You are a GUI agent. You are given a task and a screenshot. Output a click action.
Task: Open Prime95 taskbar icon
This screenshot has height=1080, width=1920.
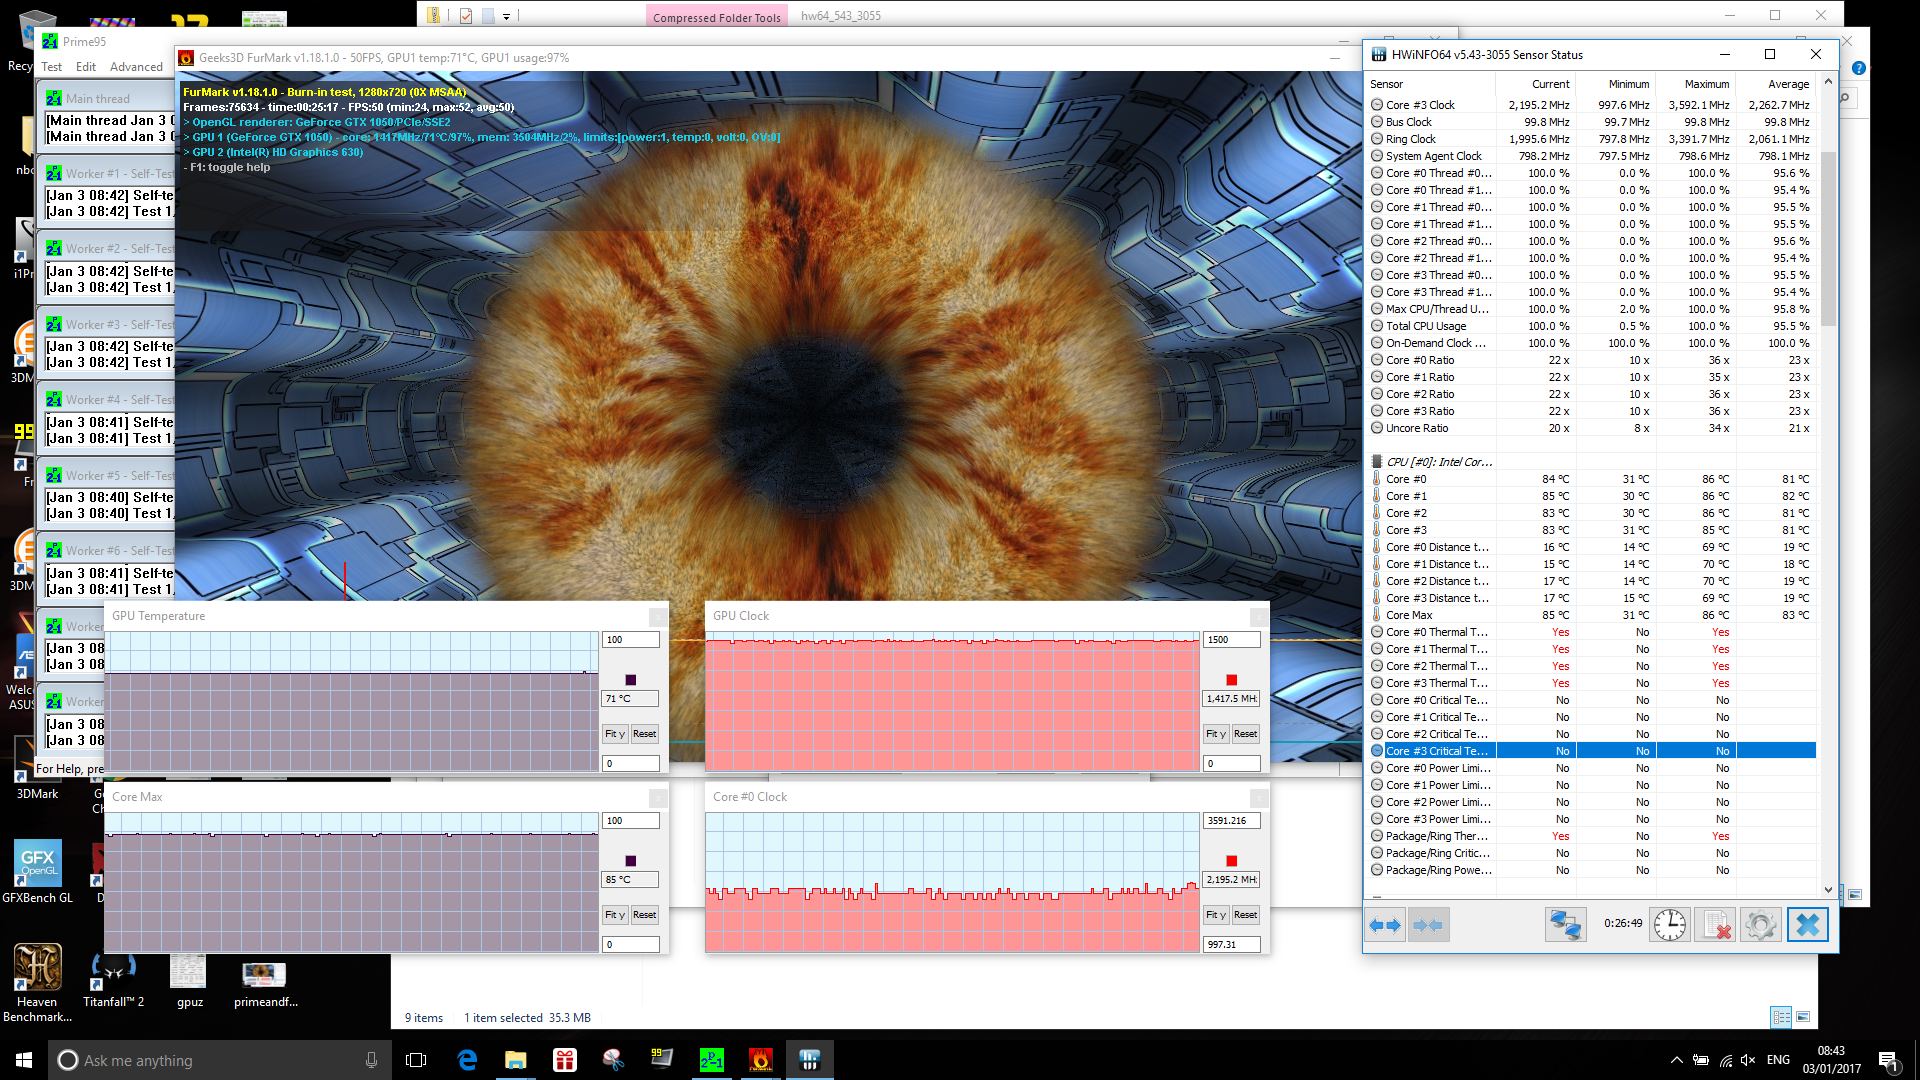point(711,1060)
